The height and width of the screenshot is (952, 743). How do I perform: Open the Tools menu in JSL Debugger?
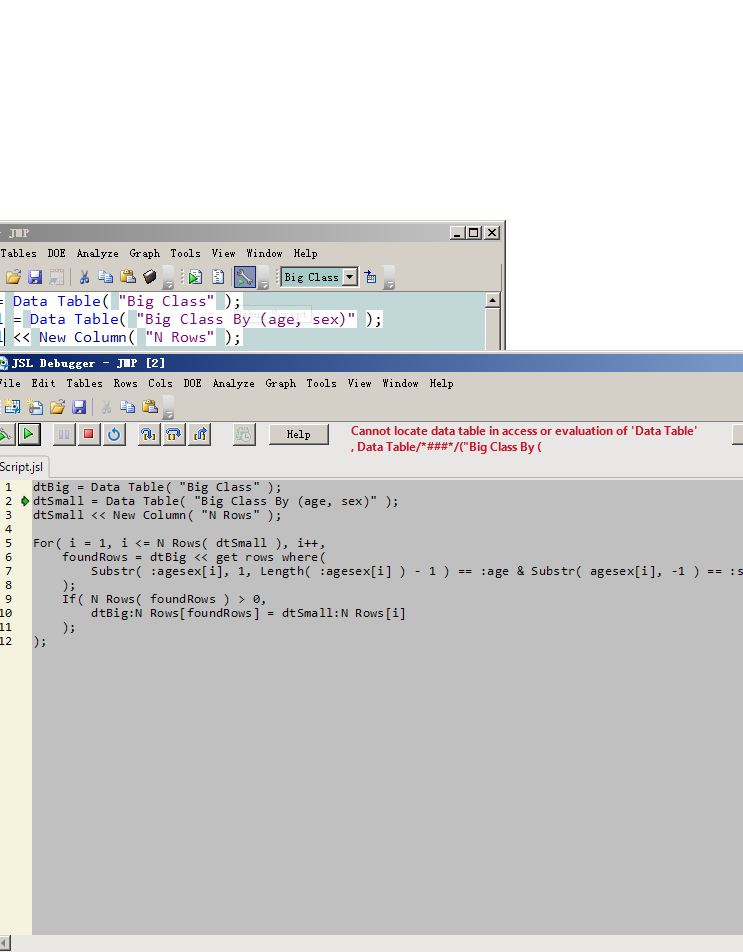pos(321,383)
